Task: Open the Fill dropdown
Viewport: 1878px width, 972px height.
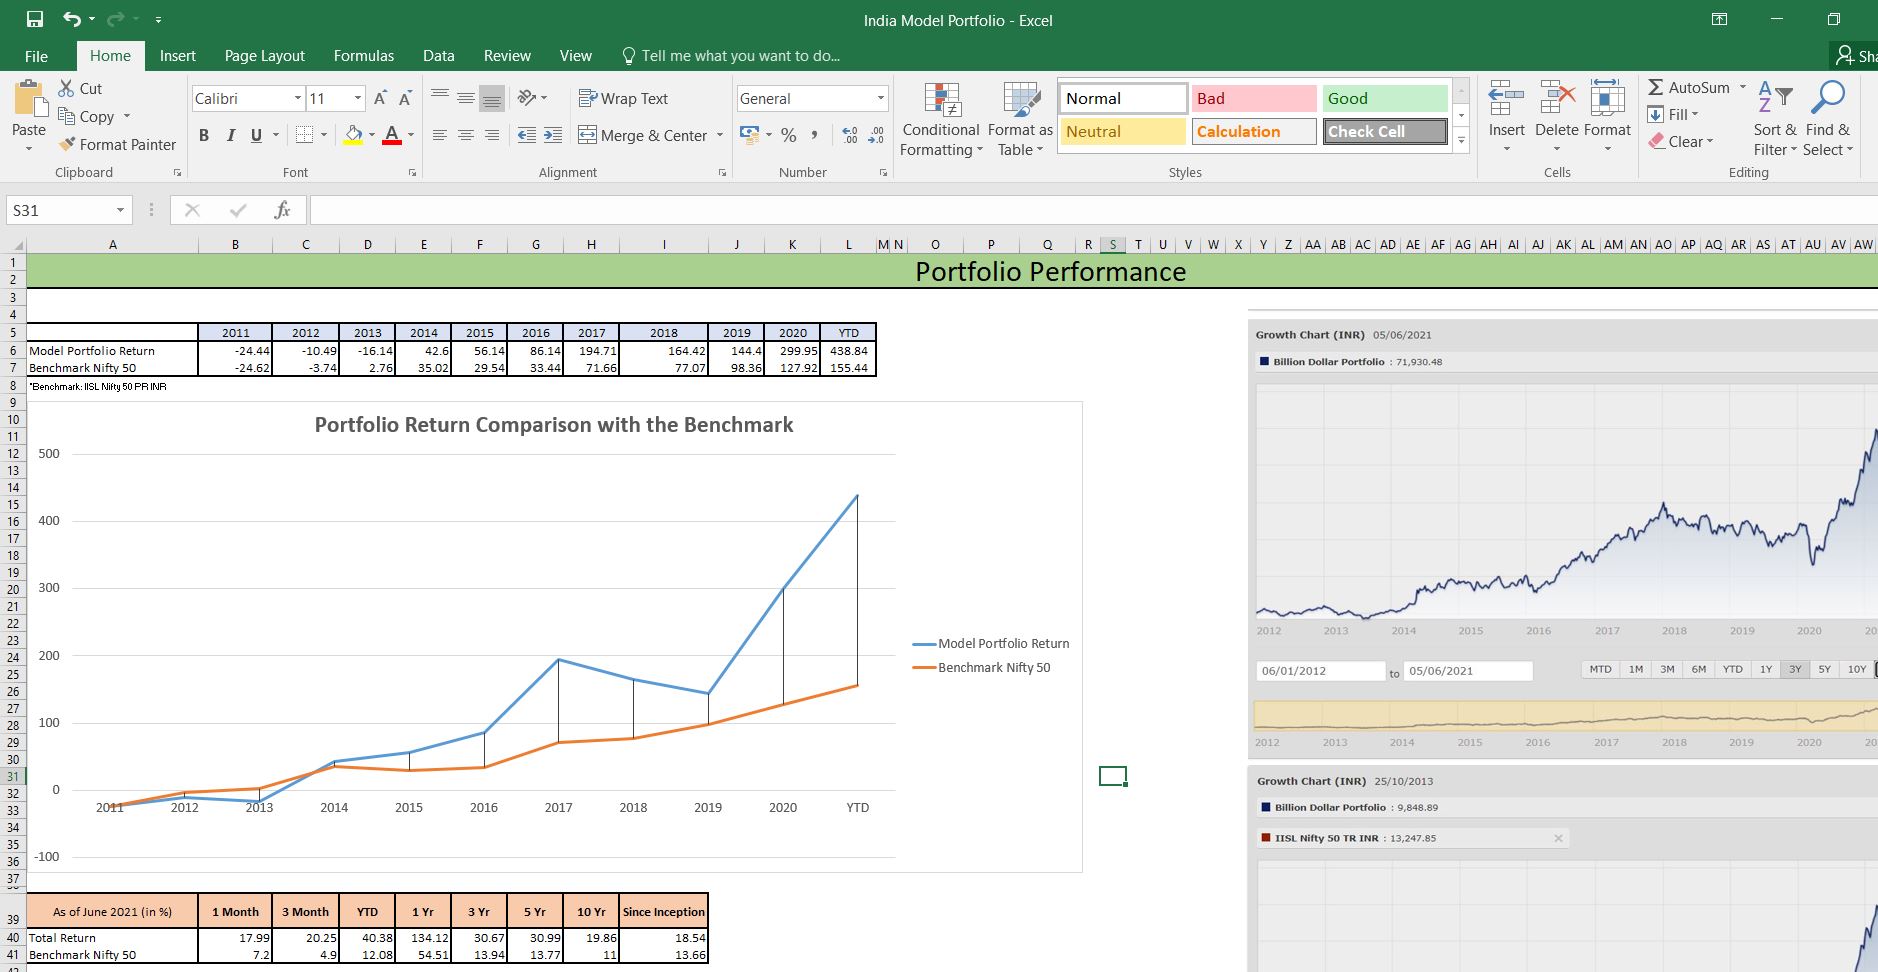Action: tap(1673, 114)
